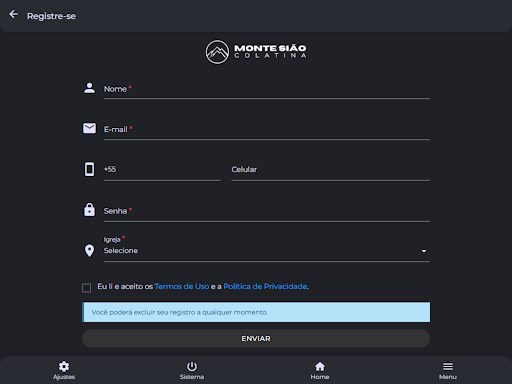Screen dimensions: 512x384
Task: Click the padlock icon beside Senha
Action: [89, 210]
